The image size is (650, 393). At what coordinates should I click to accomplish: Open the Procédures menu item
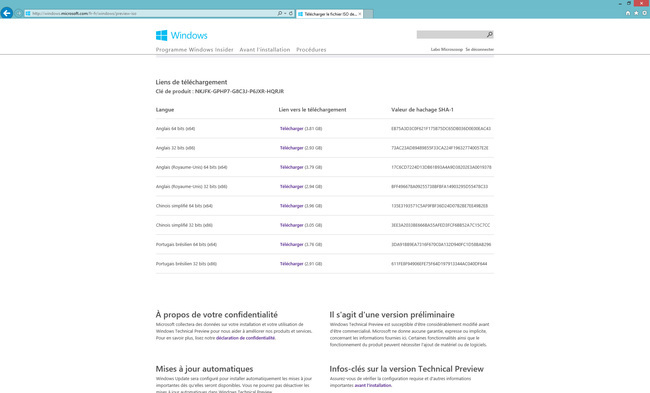coord(311,49)
